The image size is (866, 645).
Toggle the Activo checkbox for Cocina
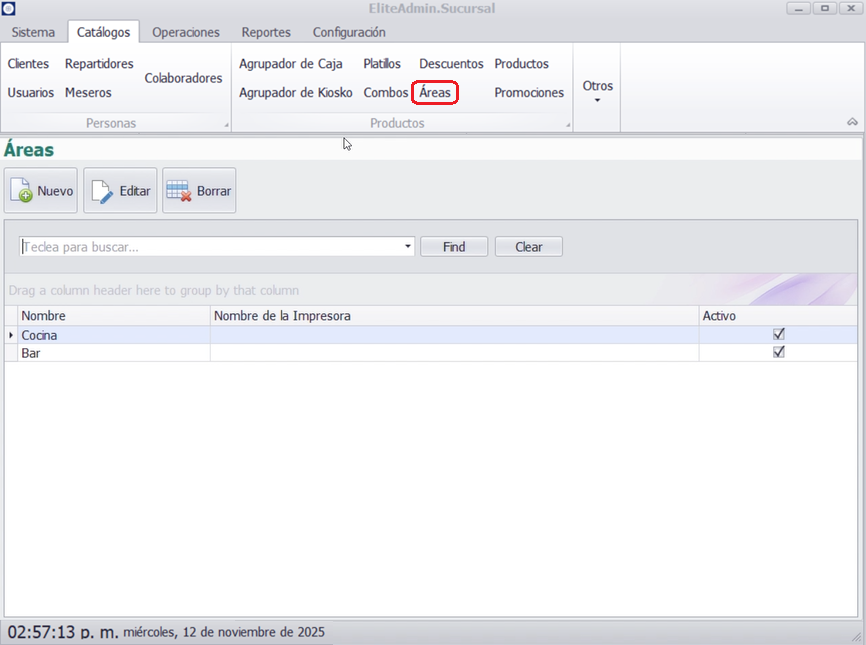tap(779, 334)
